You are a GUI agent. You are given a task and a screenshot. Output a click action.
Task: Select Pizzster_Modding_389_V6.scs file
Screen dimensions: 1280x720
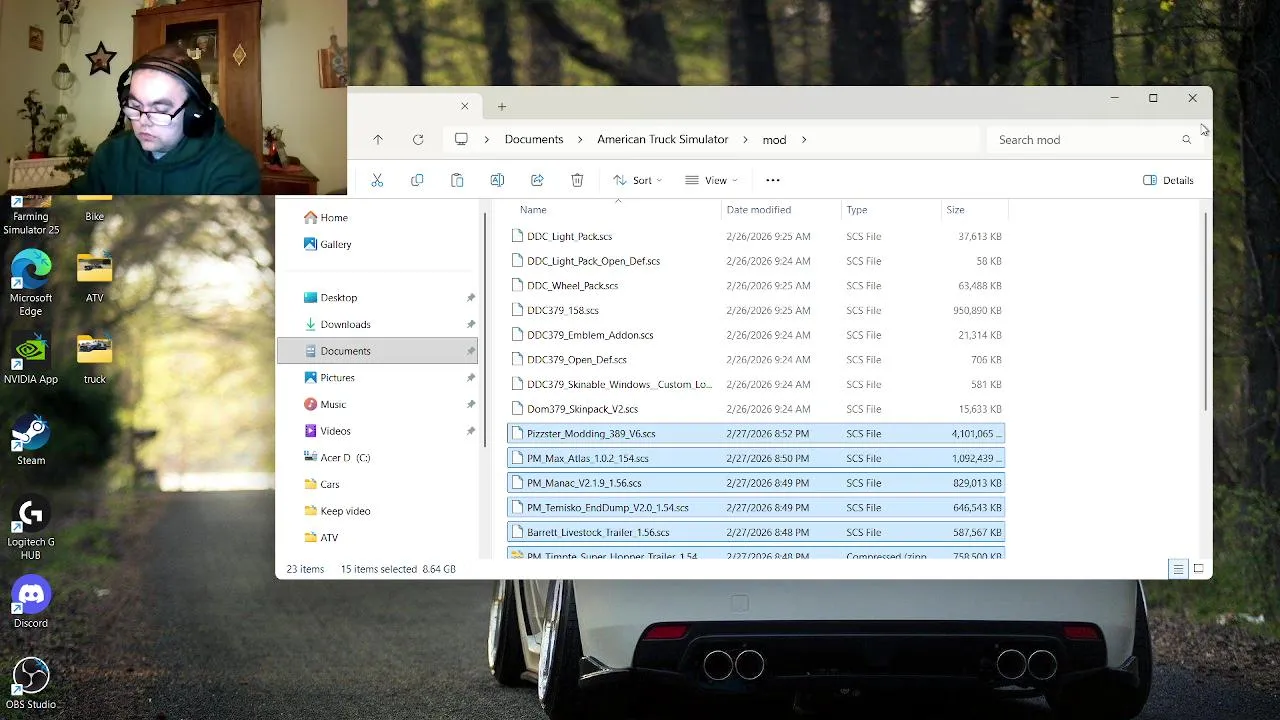coord(755,433)
